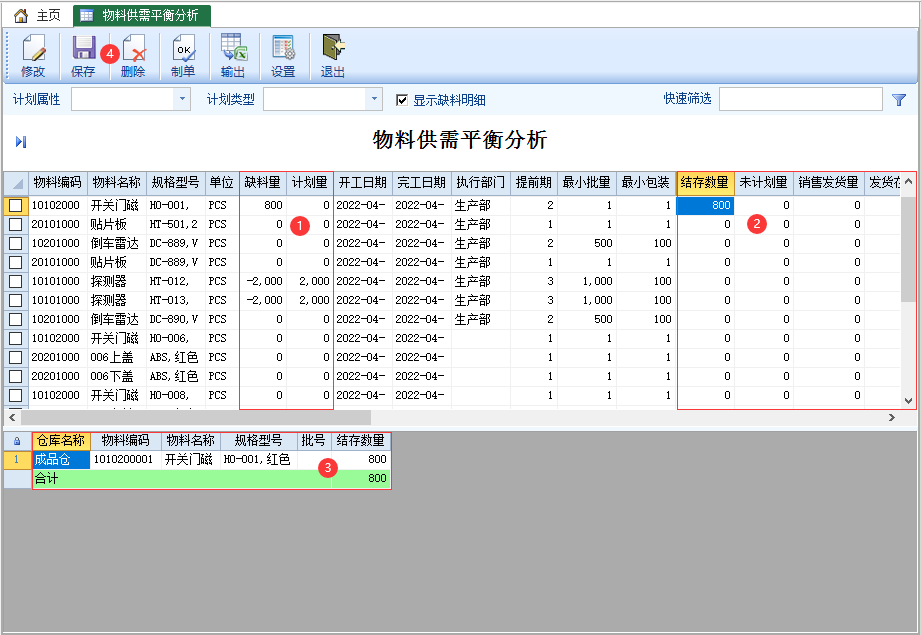Image resolution: width=921 pixels, height=635 pixels.
Task: Click the 缺料量 value 800 in the first row
Action: tap(263, 205)
